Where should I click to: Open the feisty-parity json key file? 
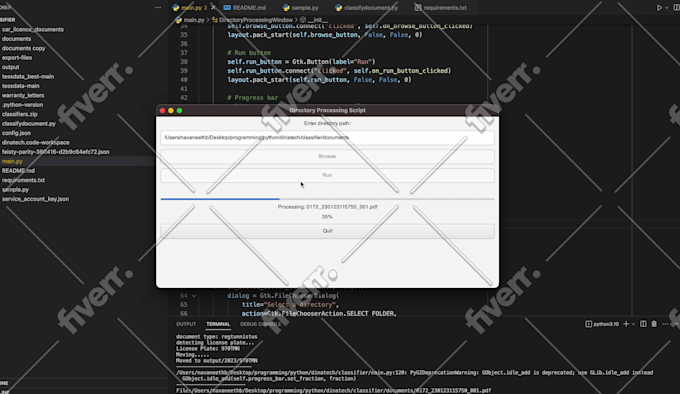click(56, 152)
